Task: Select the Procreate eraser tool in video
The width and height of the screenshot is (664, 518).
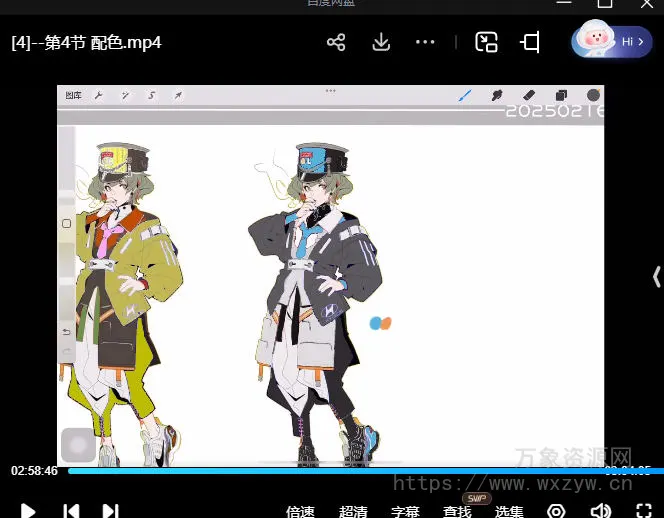Action: coord(530,96)
